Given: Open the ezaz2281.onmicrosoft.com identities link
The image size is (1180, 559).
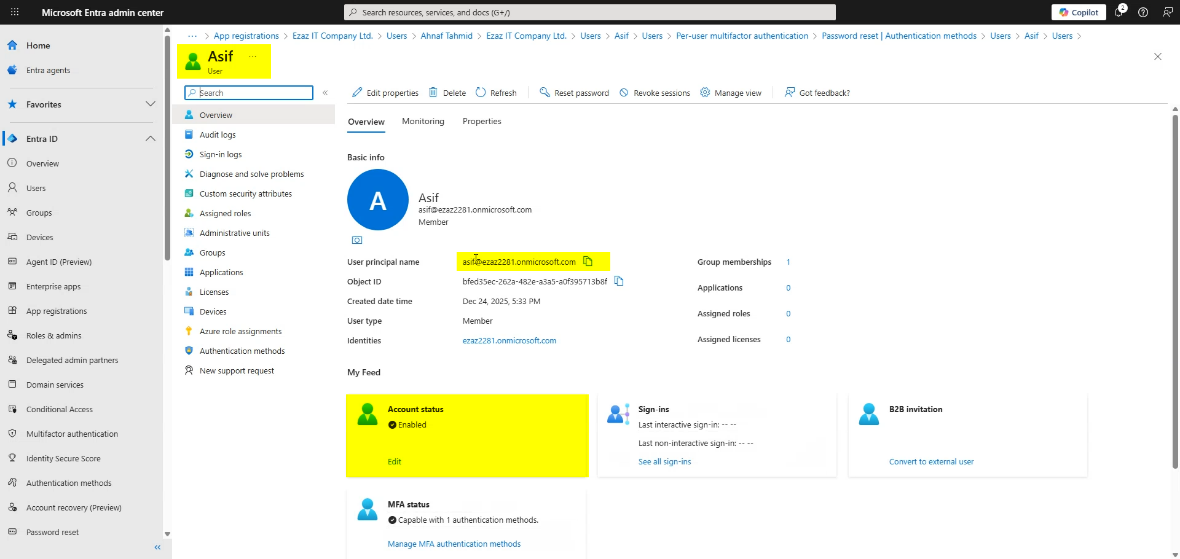Looking at the screenshot, I should click(509, 341).
